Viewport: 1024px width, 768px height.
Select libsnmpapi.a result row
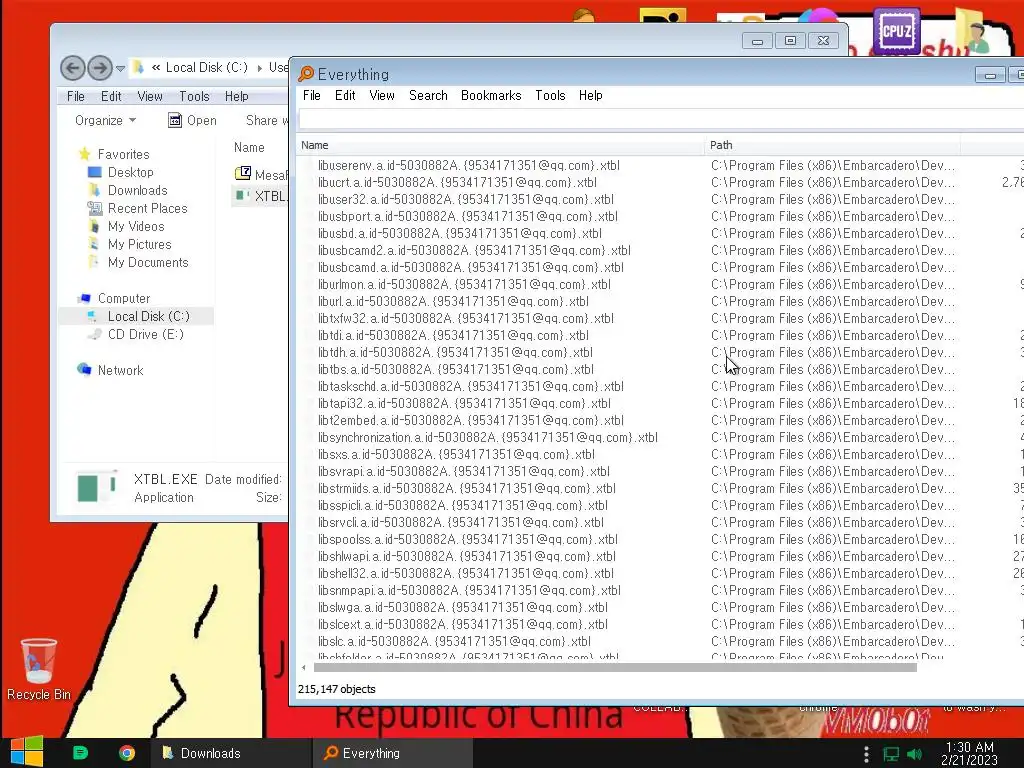coord(469,590)
